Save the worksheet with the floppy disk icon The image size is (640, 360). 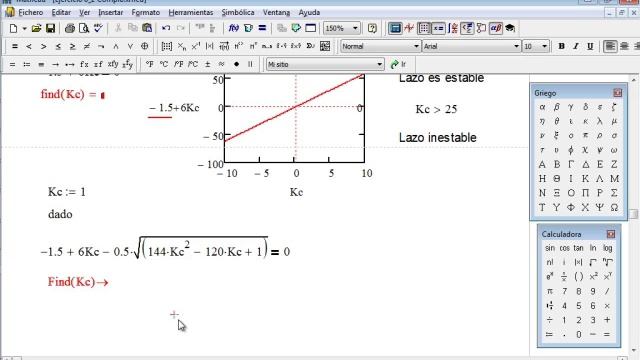click(50, 28)
